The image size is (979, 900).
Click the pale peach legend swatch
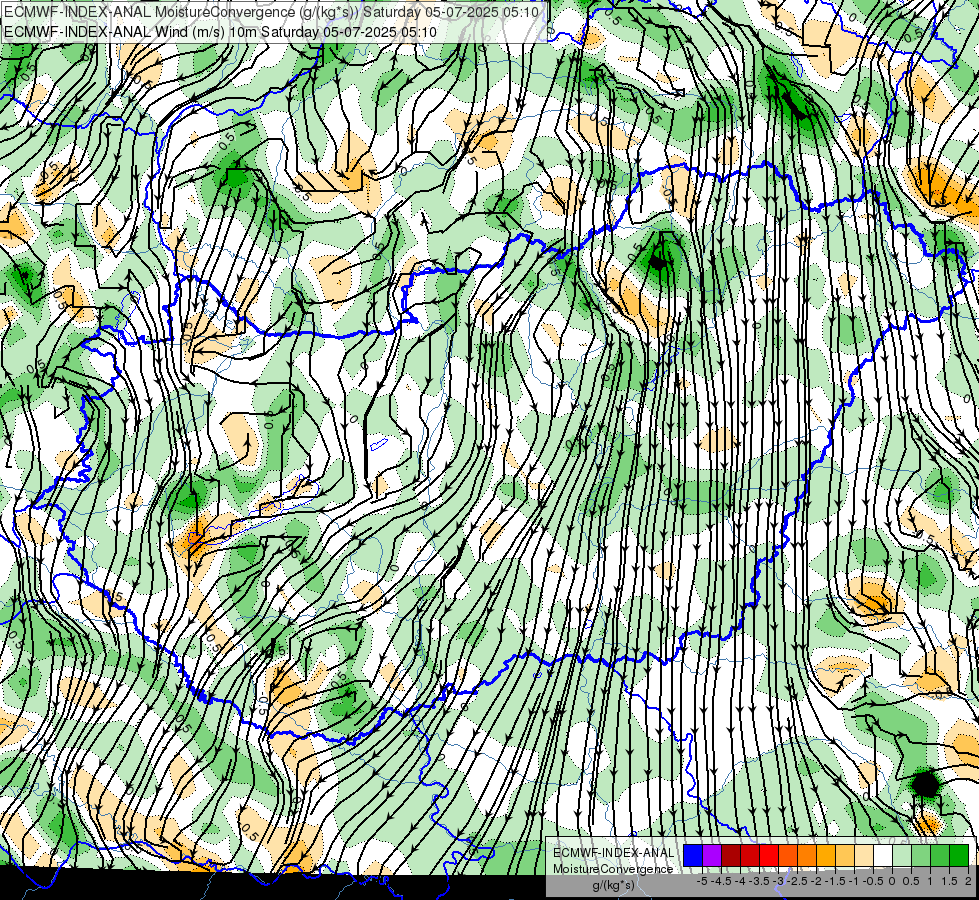pos(864,855)
